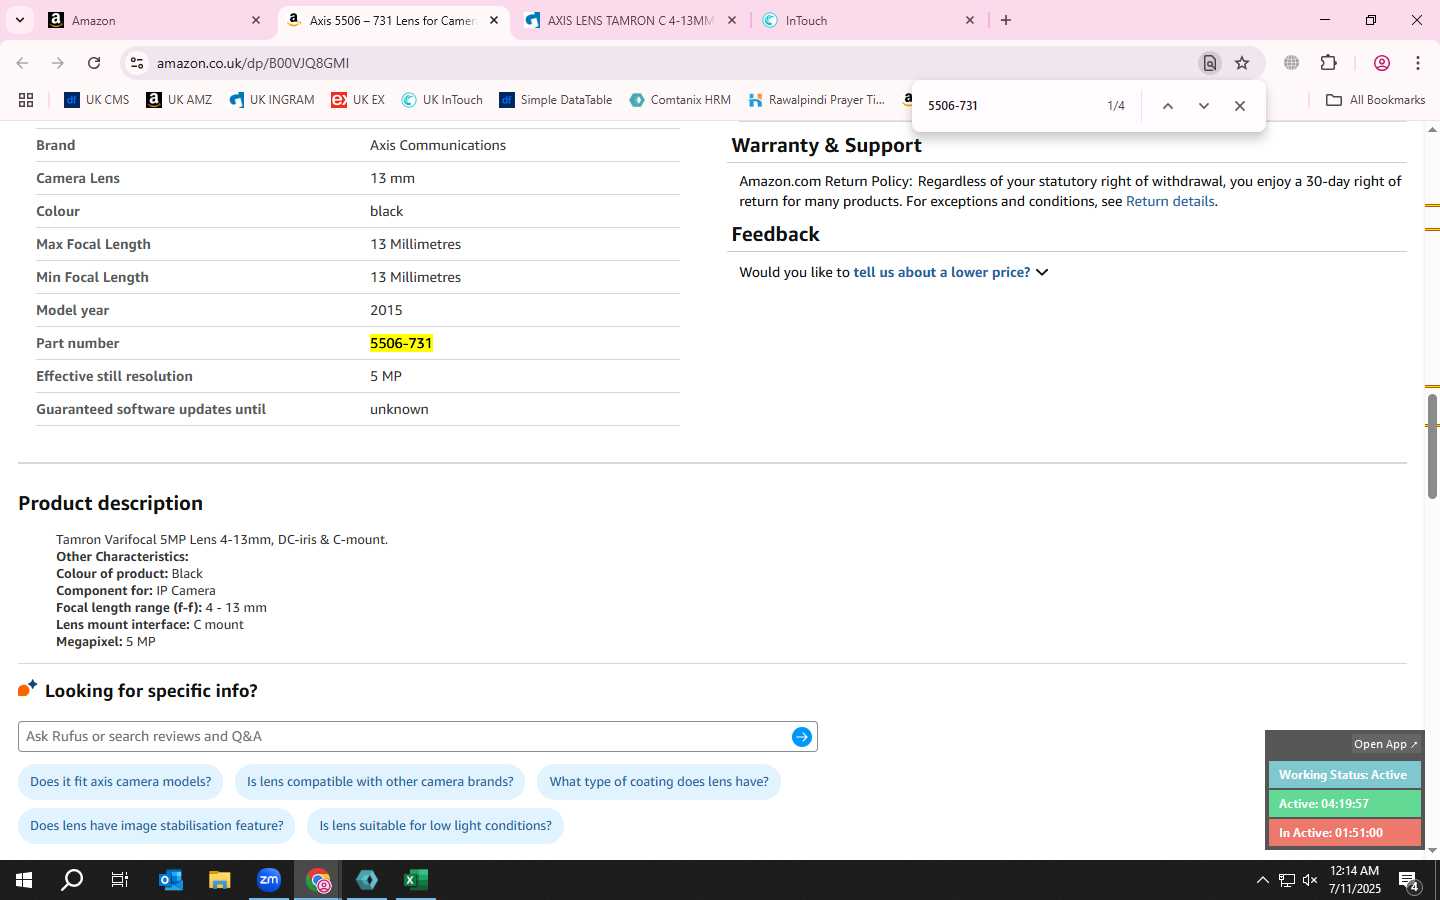Close the InTouch tab
The height and width of the screenshot is (900, 1440).
tap(970, 20)
